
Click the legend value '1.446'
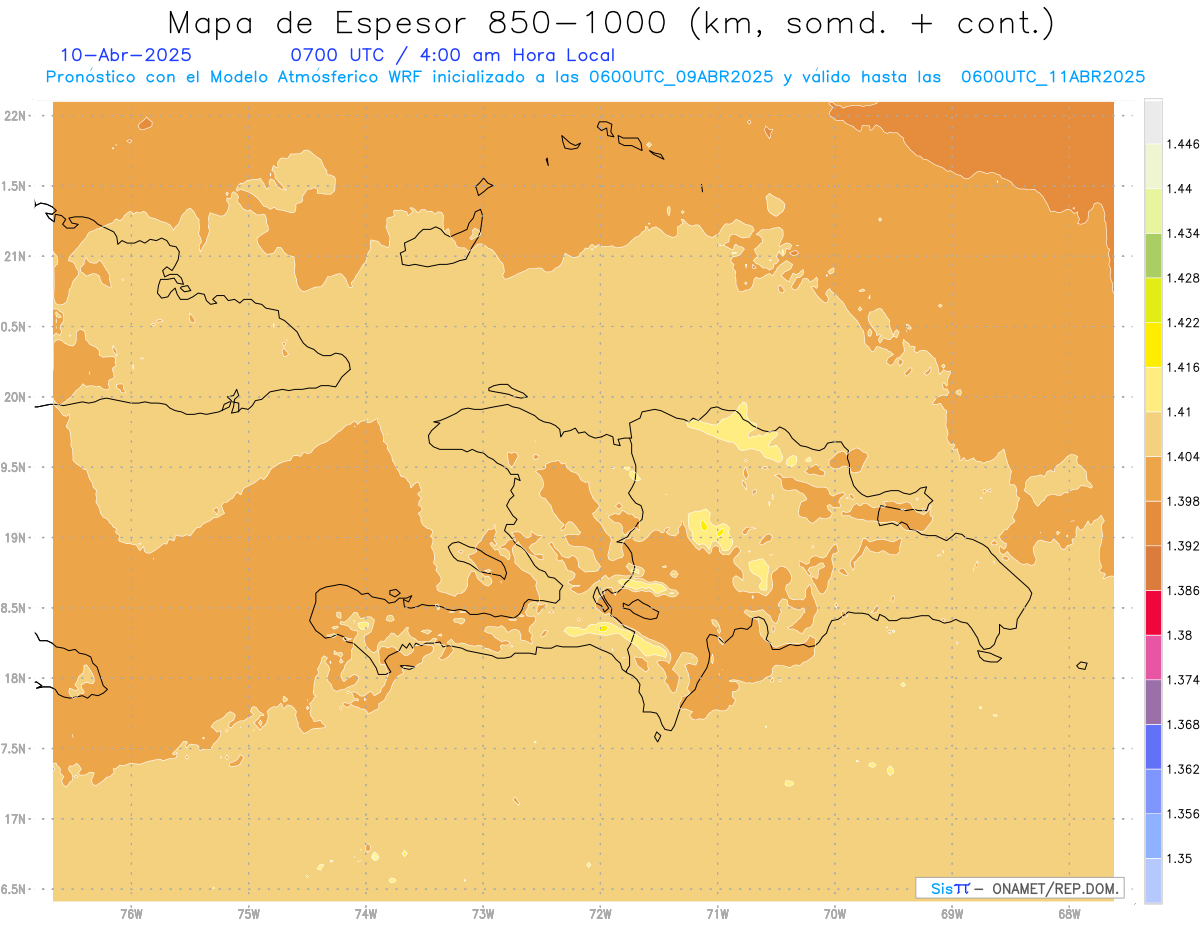tap(1183, 144)
